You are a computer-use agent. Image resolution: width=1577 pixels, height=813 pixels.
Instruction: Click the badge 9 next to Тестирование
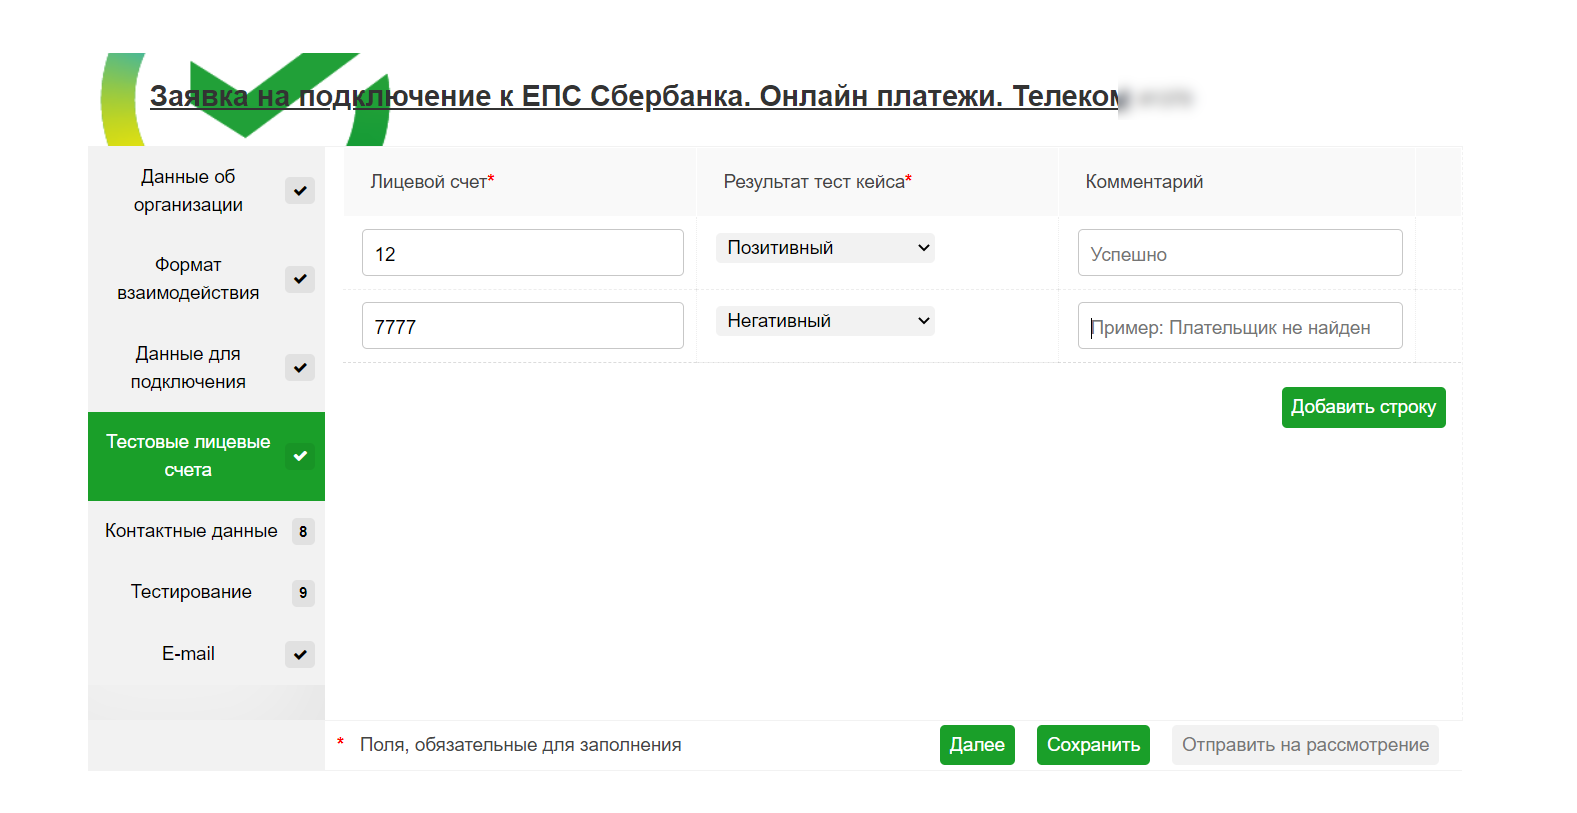pyautogui.click(x=303, y=593)
